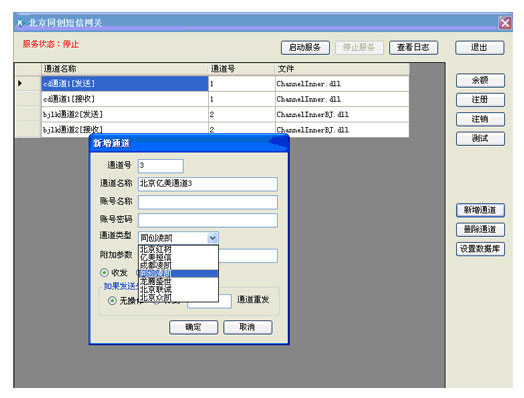Viewport: 524px width, 398px height.
Task: Check balance with 余额 button
Action: [x=480, y=80]
